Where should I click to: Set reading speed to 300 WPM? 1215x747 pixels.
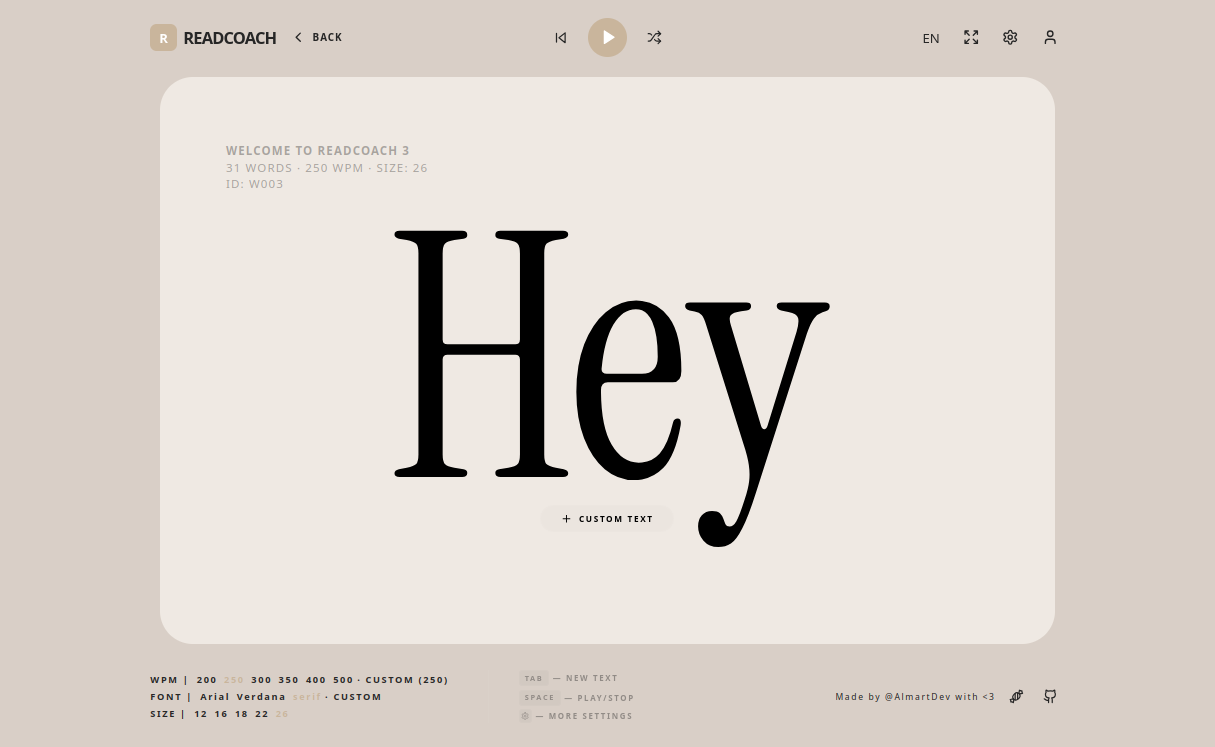coord(261,680)
